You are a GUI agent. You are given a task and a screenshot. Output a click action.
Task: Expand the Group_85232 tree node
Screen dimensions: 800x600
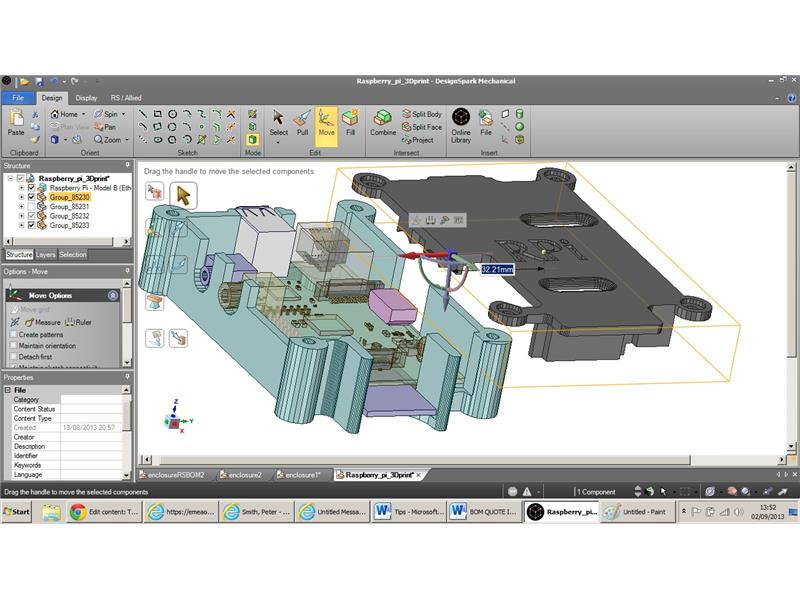(x=21, y=216)
